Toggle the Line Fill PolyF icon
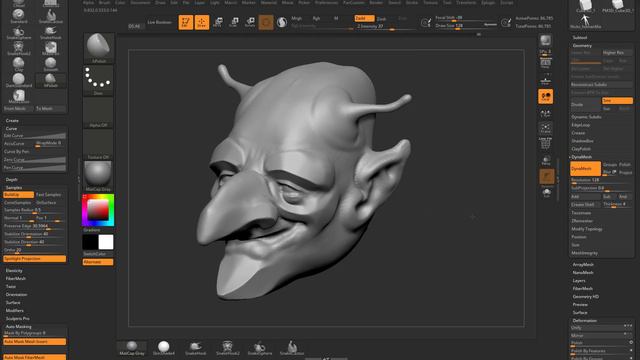Viewport: 640px width, 360px height. (x=546, y=144)
